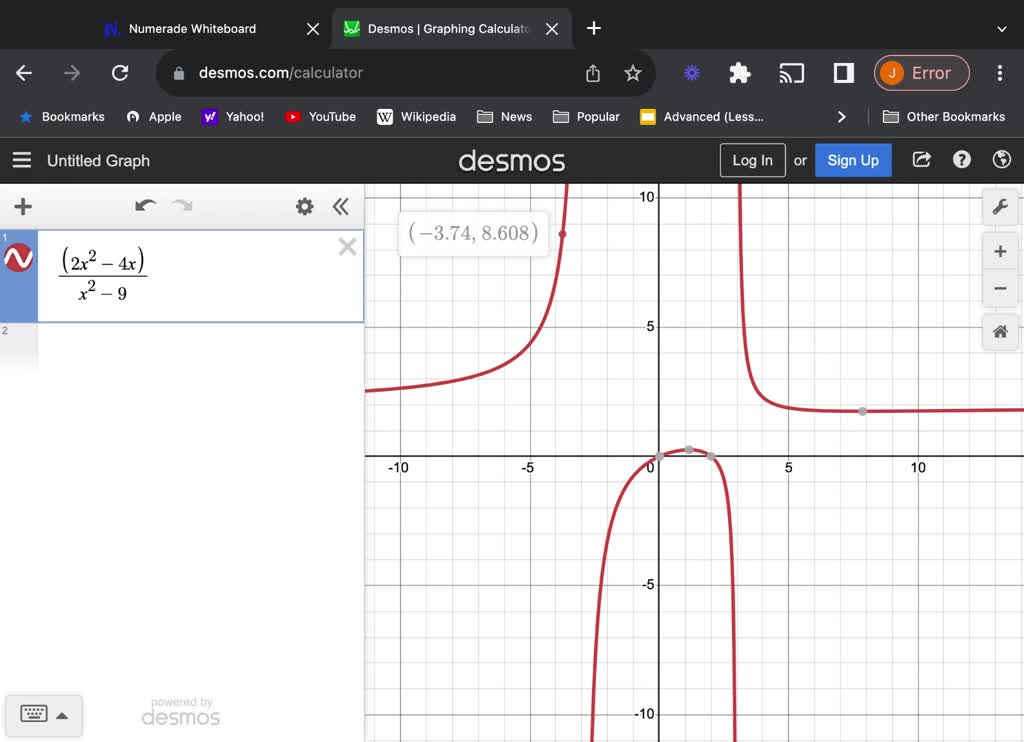1024x742 pixels.
Task: Click the Log In button
Action: [x=752, y=160]
